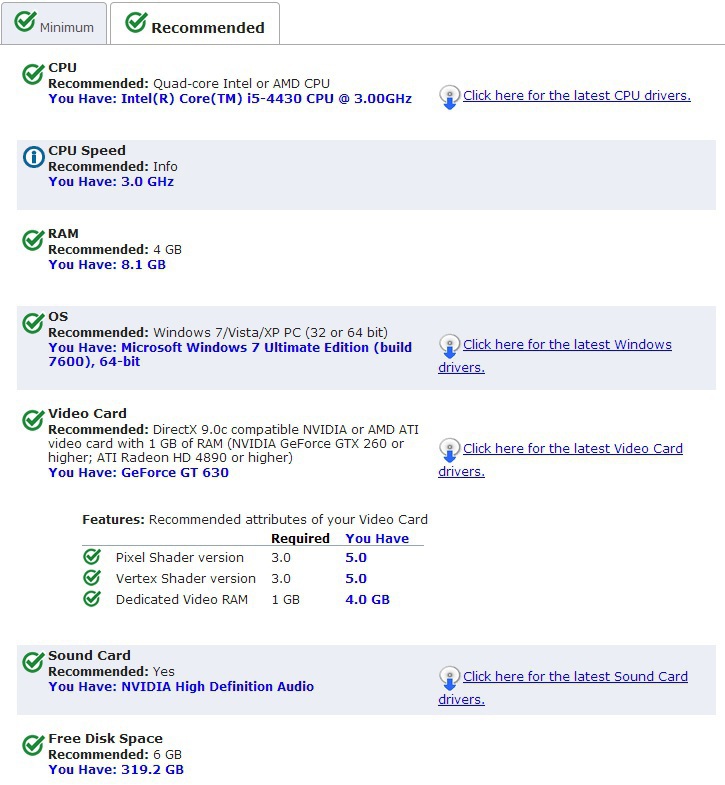Click the blue info icon beside CPU Speed
This screenshot has height=785, width=725.
pos(33,156)
